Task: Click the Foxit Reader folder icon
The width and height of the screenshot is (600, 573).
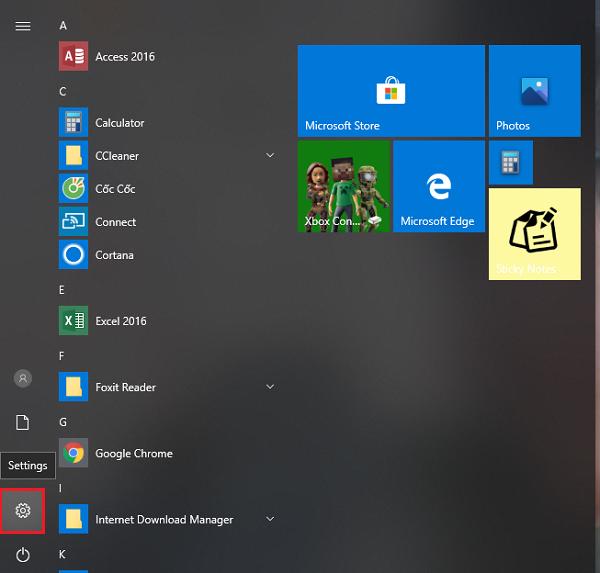Action: click(73, 387)
